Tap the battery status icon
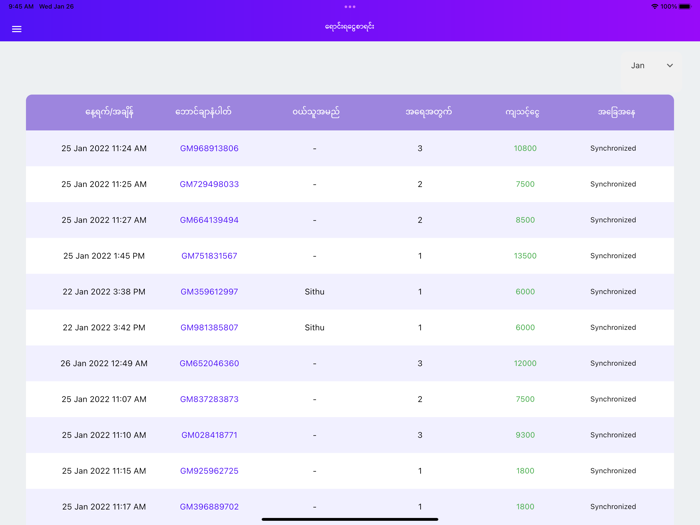This screenshot has height=525, width=700. 685,7
